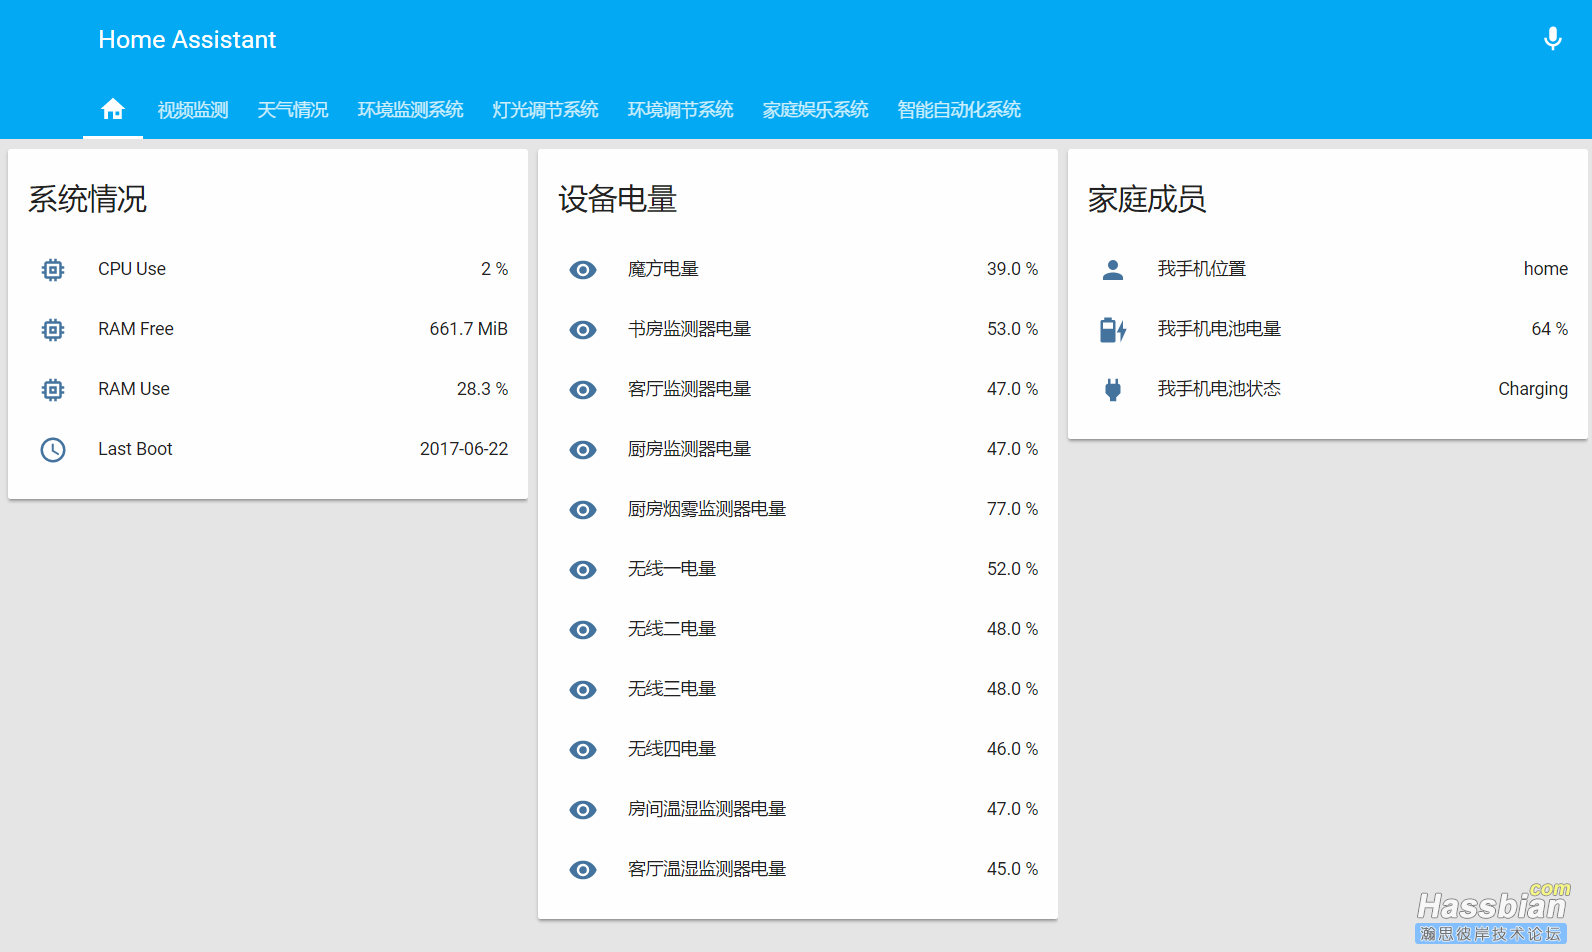Click the eye icon for 厨房烟雾监测器电量
The width and height of the screenshot is (1592, 952).
tap(583, 509)
